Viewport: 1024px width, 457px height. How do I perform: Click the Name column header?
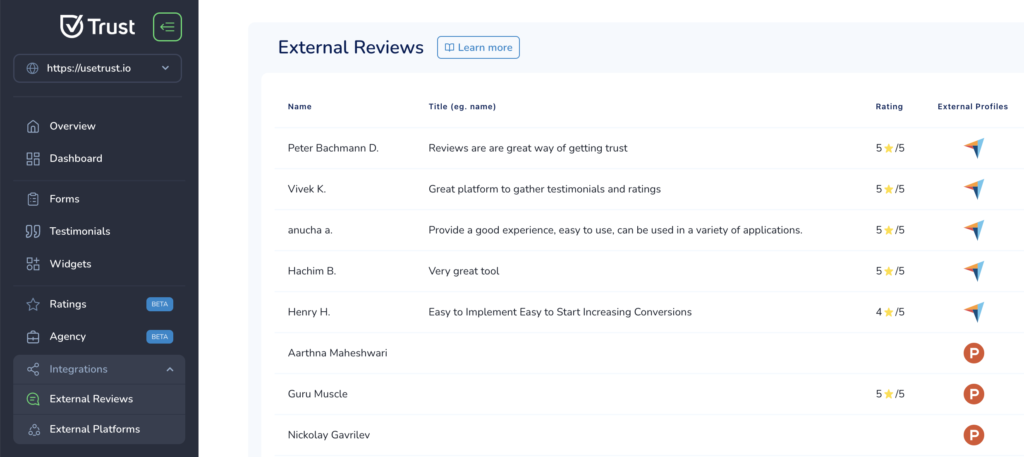(300, 106)
